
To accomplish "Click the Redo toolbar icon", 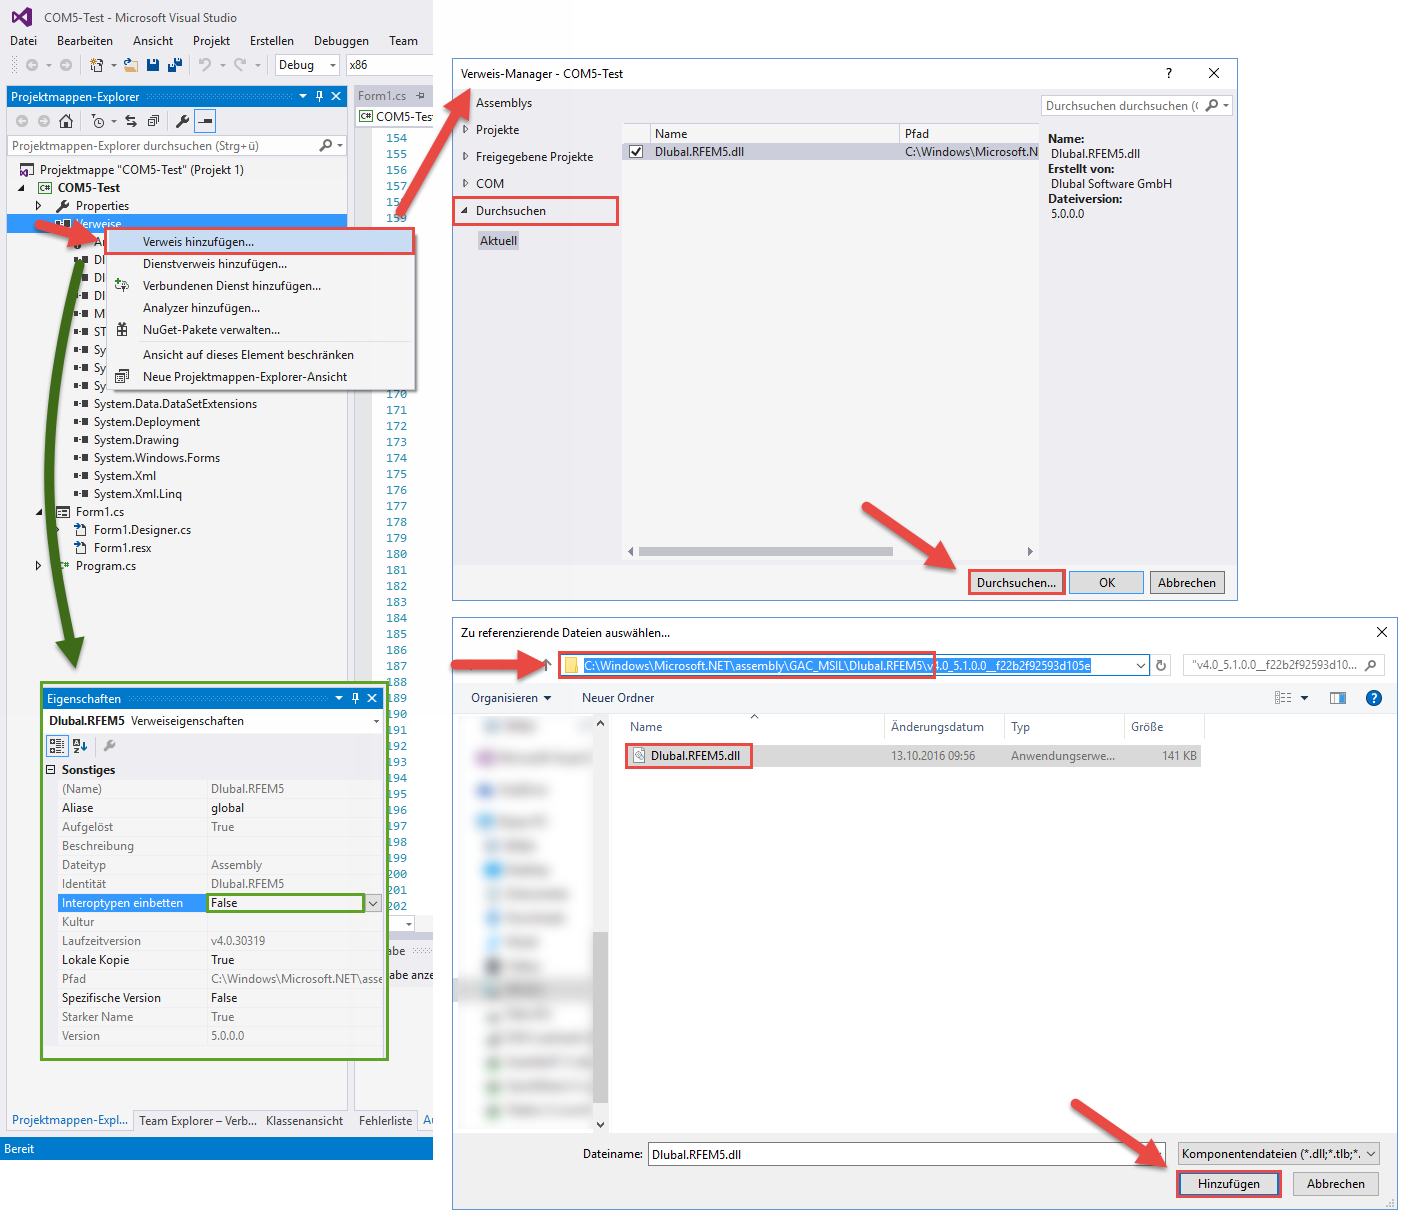I will [x=240, y=65].
